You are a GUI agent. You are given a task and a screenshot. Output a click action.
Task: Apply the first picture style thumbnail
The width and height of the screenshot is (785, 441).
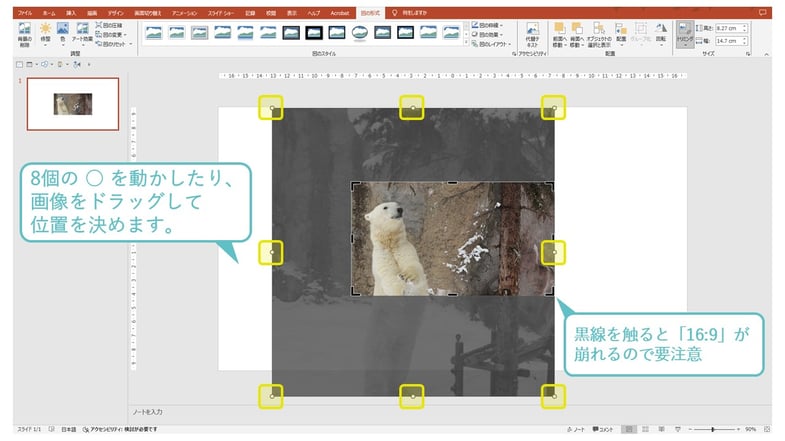pos(154,33)
